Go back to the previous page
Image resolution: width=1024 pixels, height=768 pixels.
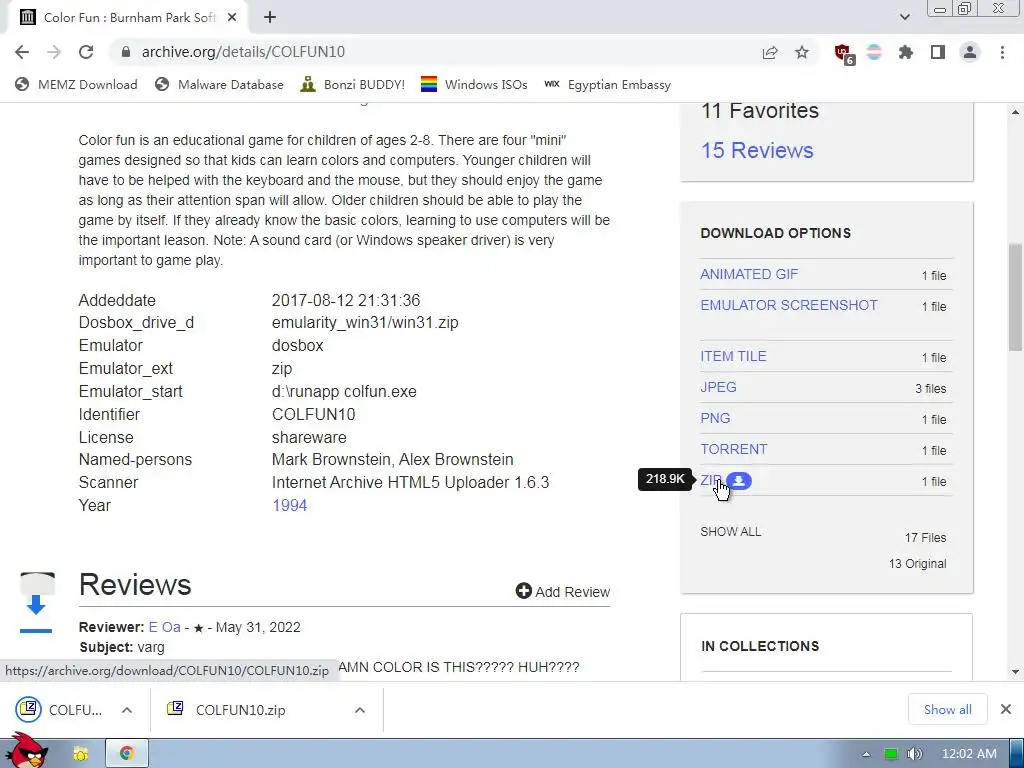[x=22, y=52]
